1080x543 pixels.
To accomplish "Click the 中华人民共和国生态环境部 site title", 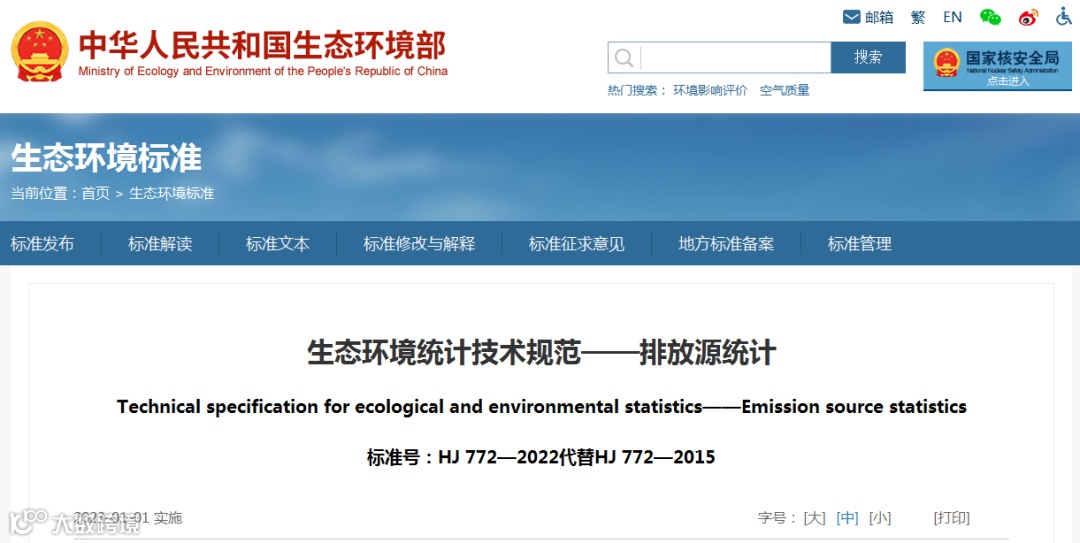I will tap(262, 45).
